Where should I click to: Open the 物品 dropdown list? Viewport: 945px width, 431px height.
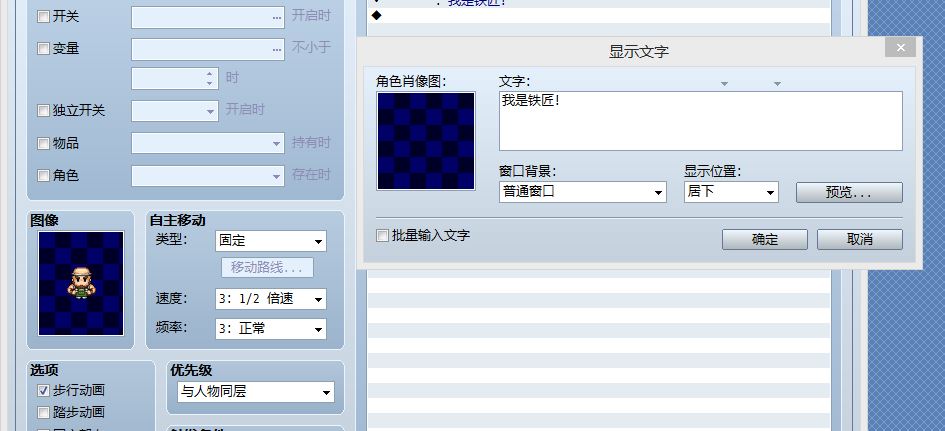208,143
